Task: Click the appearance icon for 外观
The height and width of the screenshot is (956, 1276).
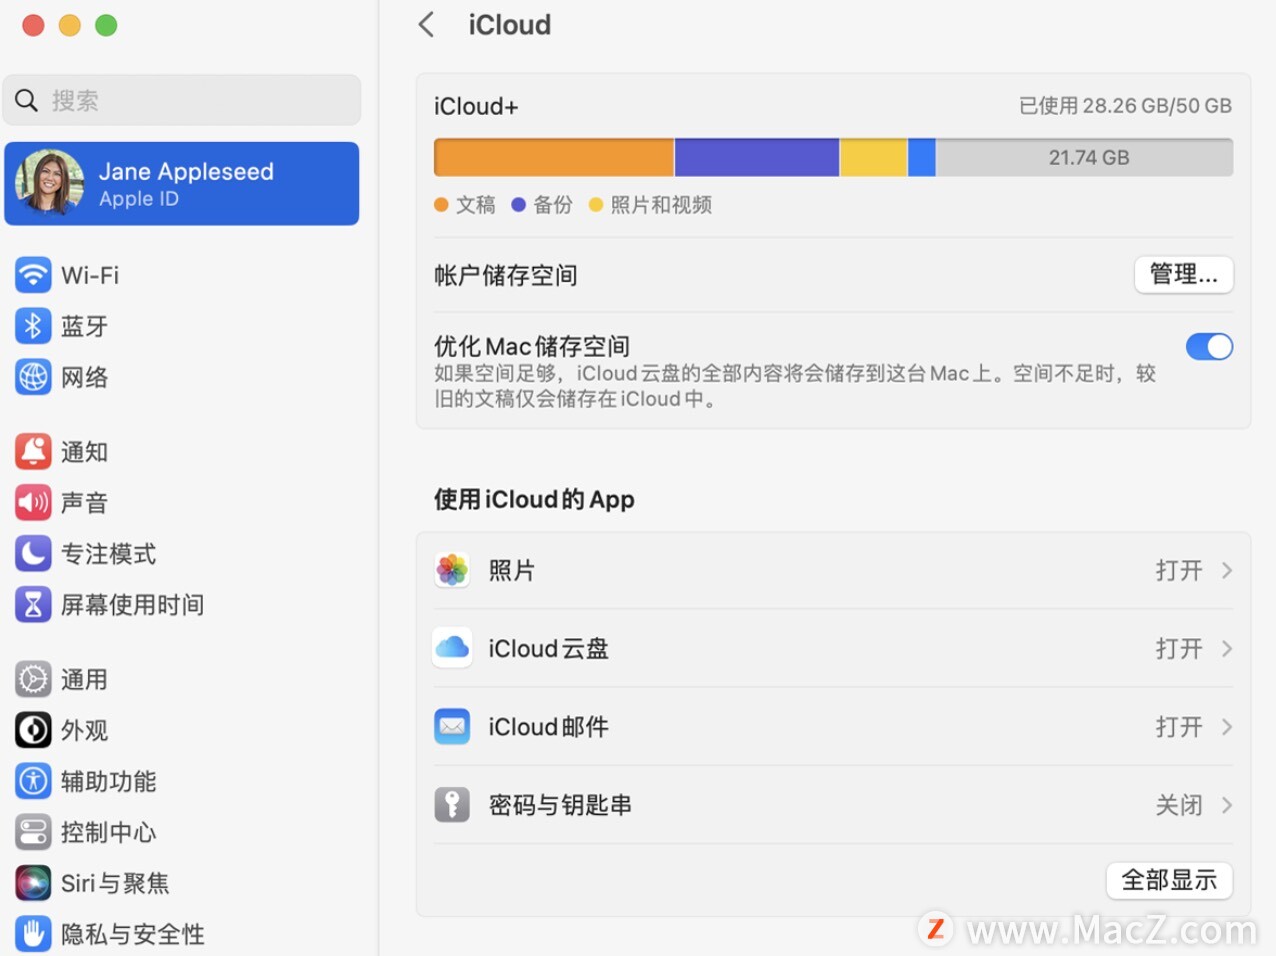Action: point(33,730)
